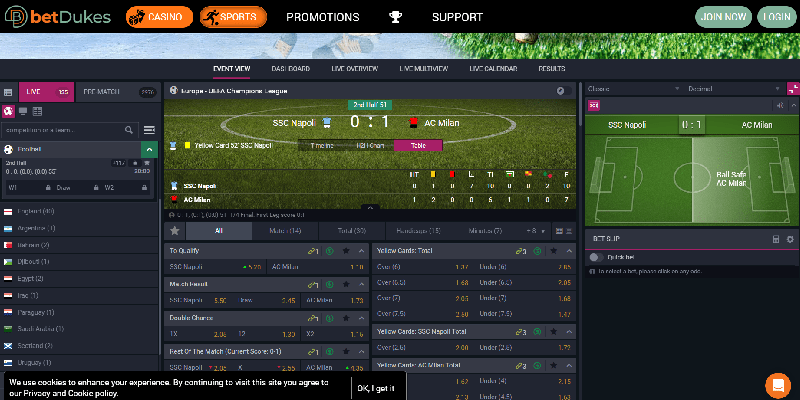Open bet slip settings gear
This screenshot has width=800, height=400.
point(790,239)
